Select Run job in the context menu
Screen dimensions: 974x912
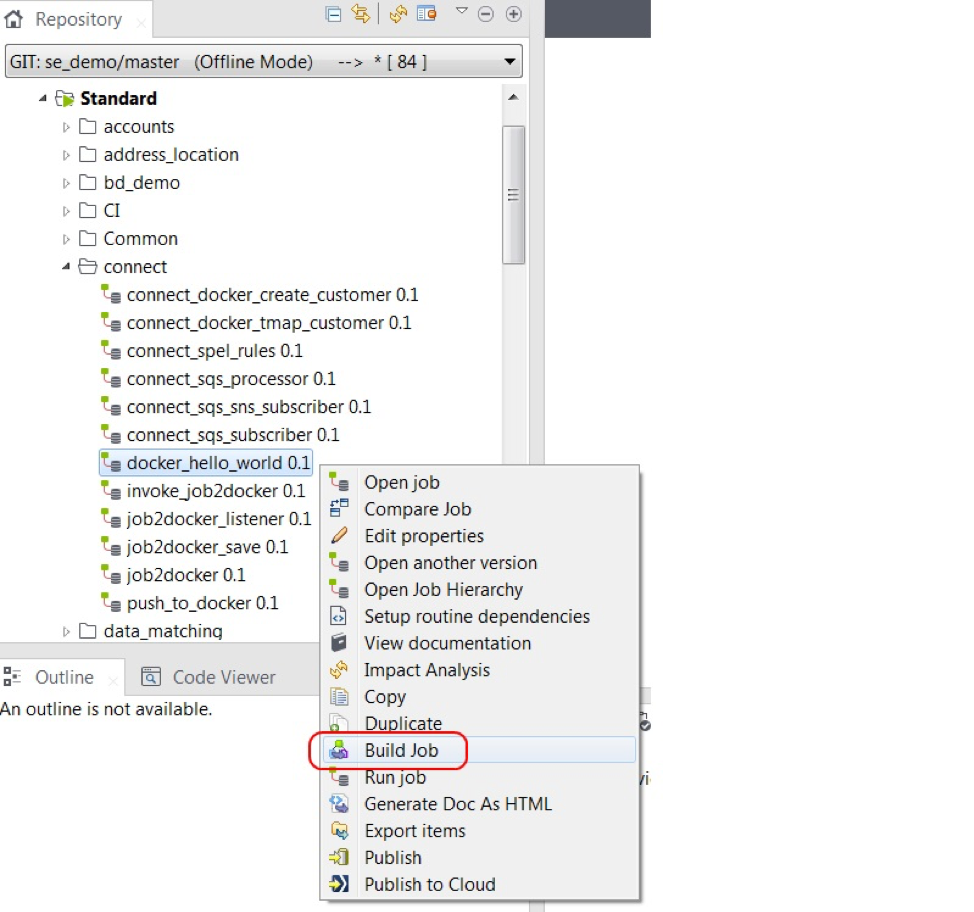pos(395,777)
